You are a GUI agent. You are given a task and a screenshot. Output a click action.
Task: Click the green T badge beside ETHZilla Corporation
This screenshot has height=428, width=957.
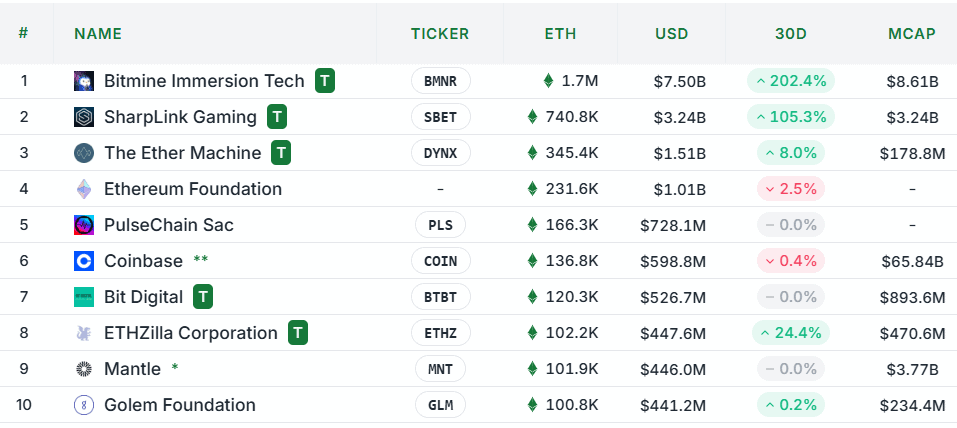click(297, 333)
